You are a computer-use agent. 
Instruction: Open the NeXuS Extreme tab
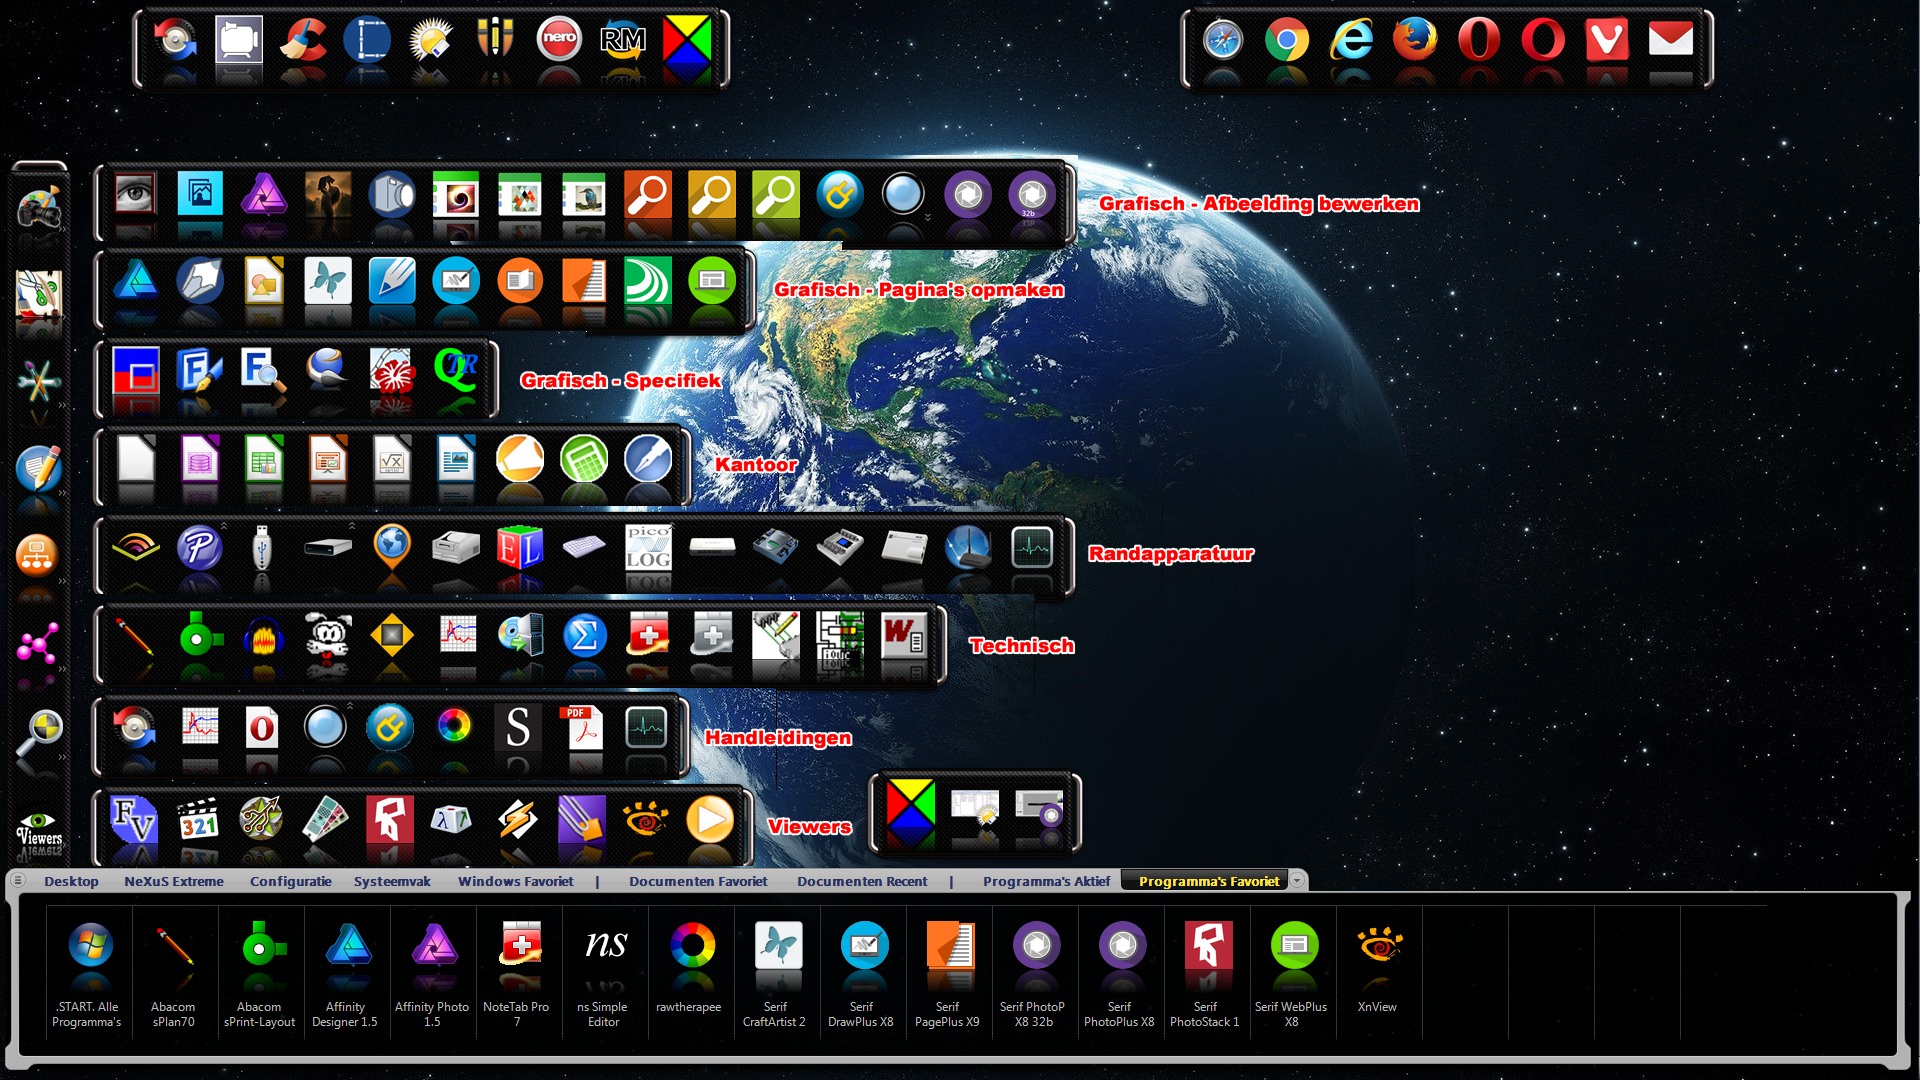pos(174,881)
